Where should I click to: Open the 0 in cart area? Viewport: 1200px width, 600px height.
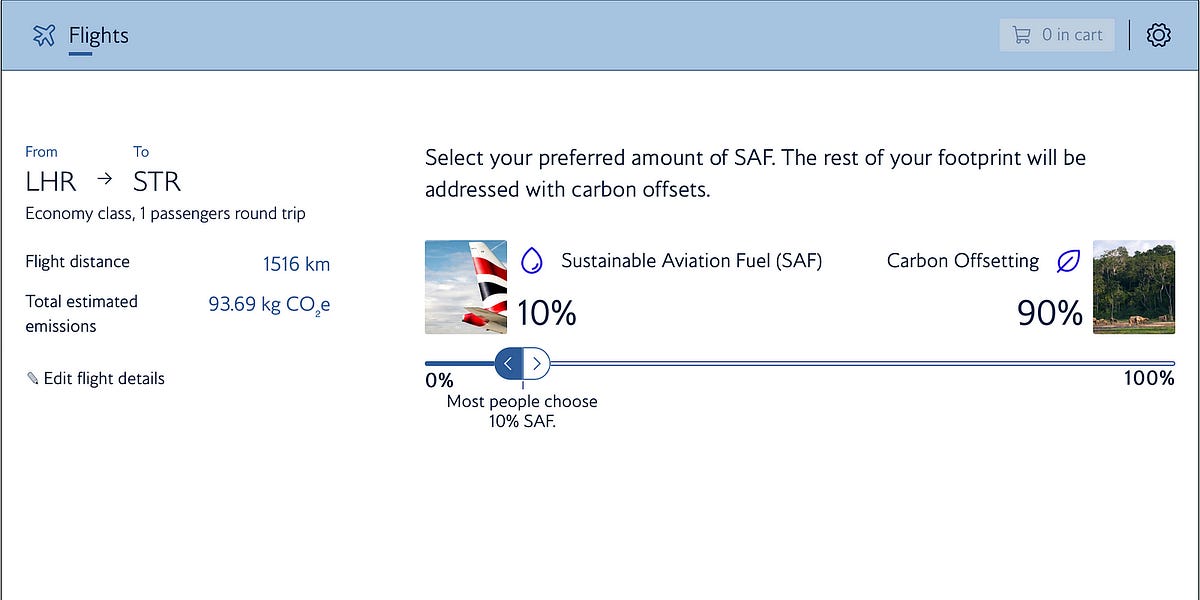coord(1057,34)
